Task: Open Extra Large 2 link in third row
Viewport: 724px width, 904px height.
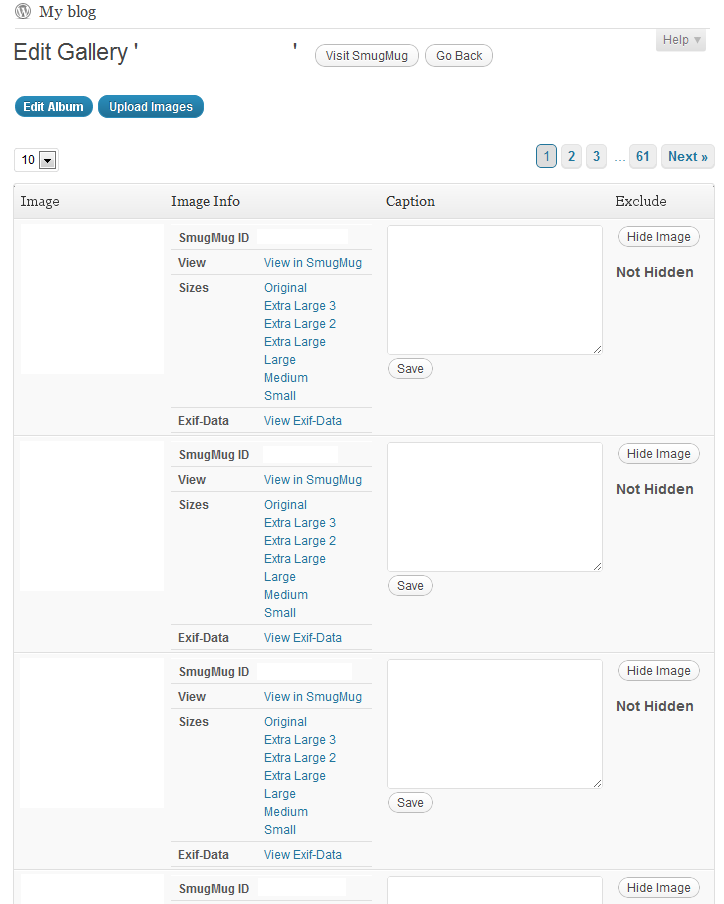Action: pyautogui.click(x=300, y=758)
